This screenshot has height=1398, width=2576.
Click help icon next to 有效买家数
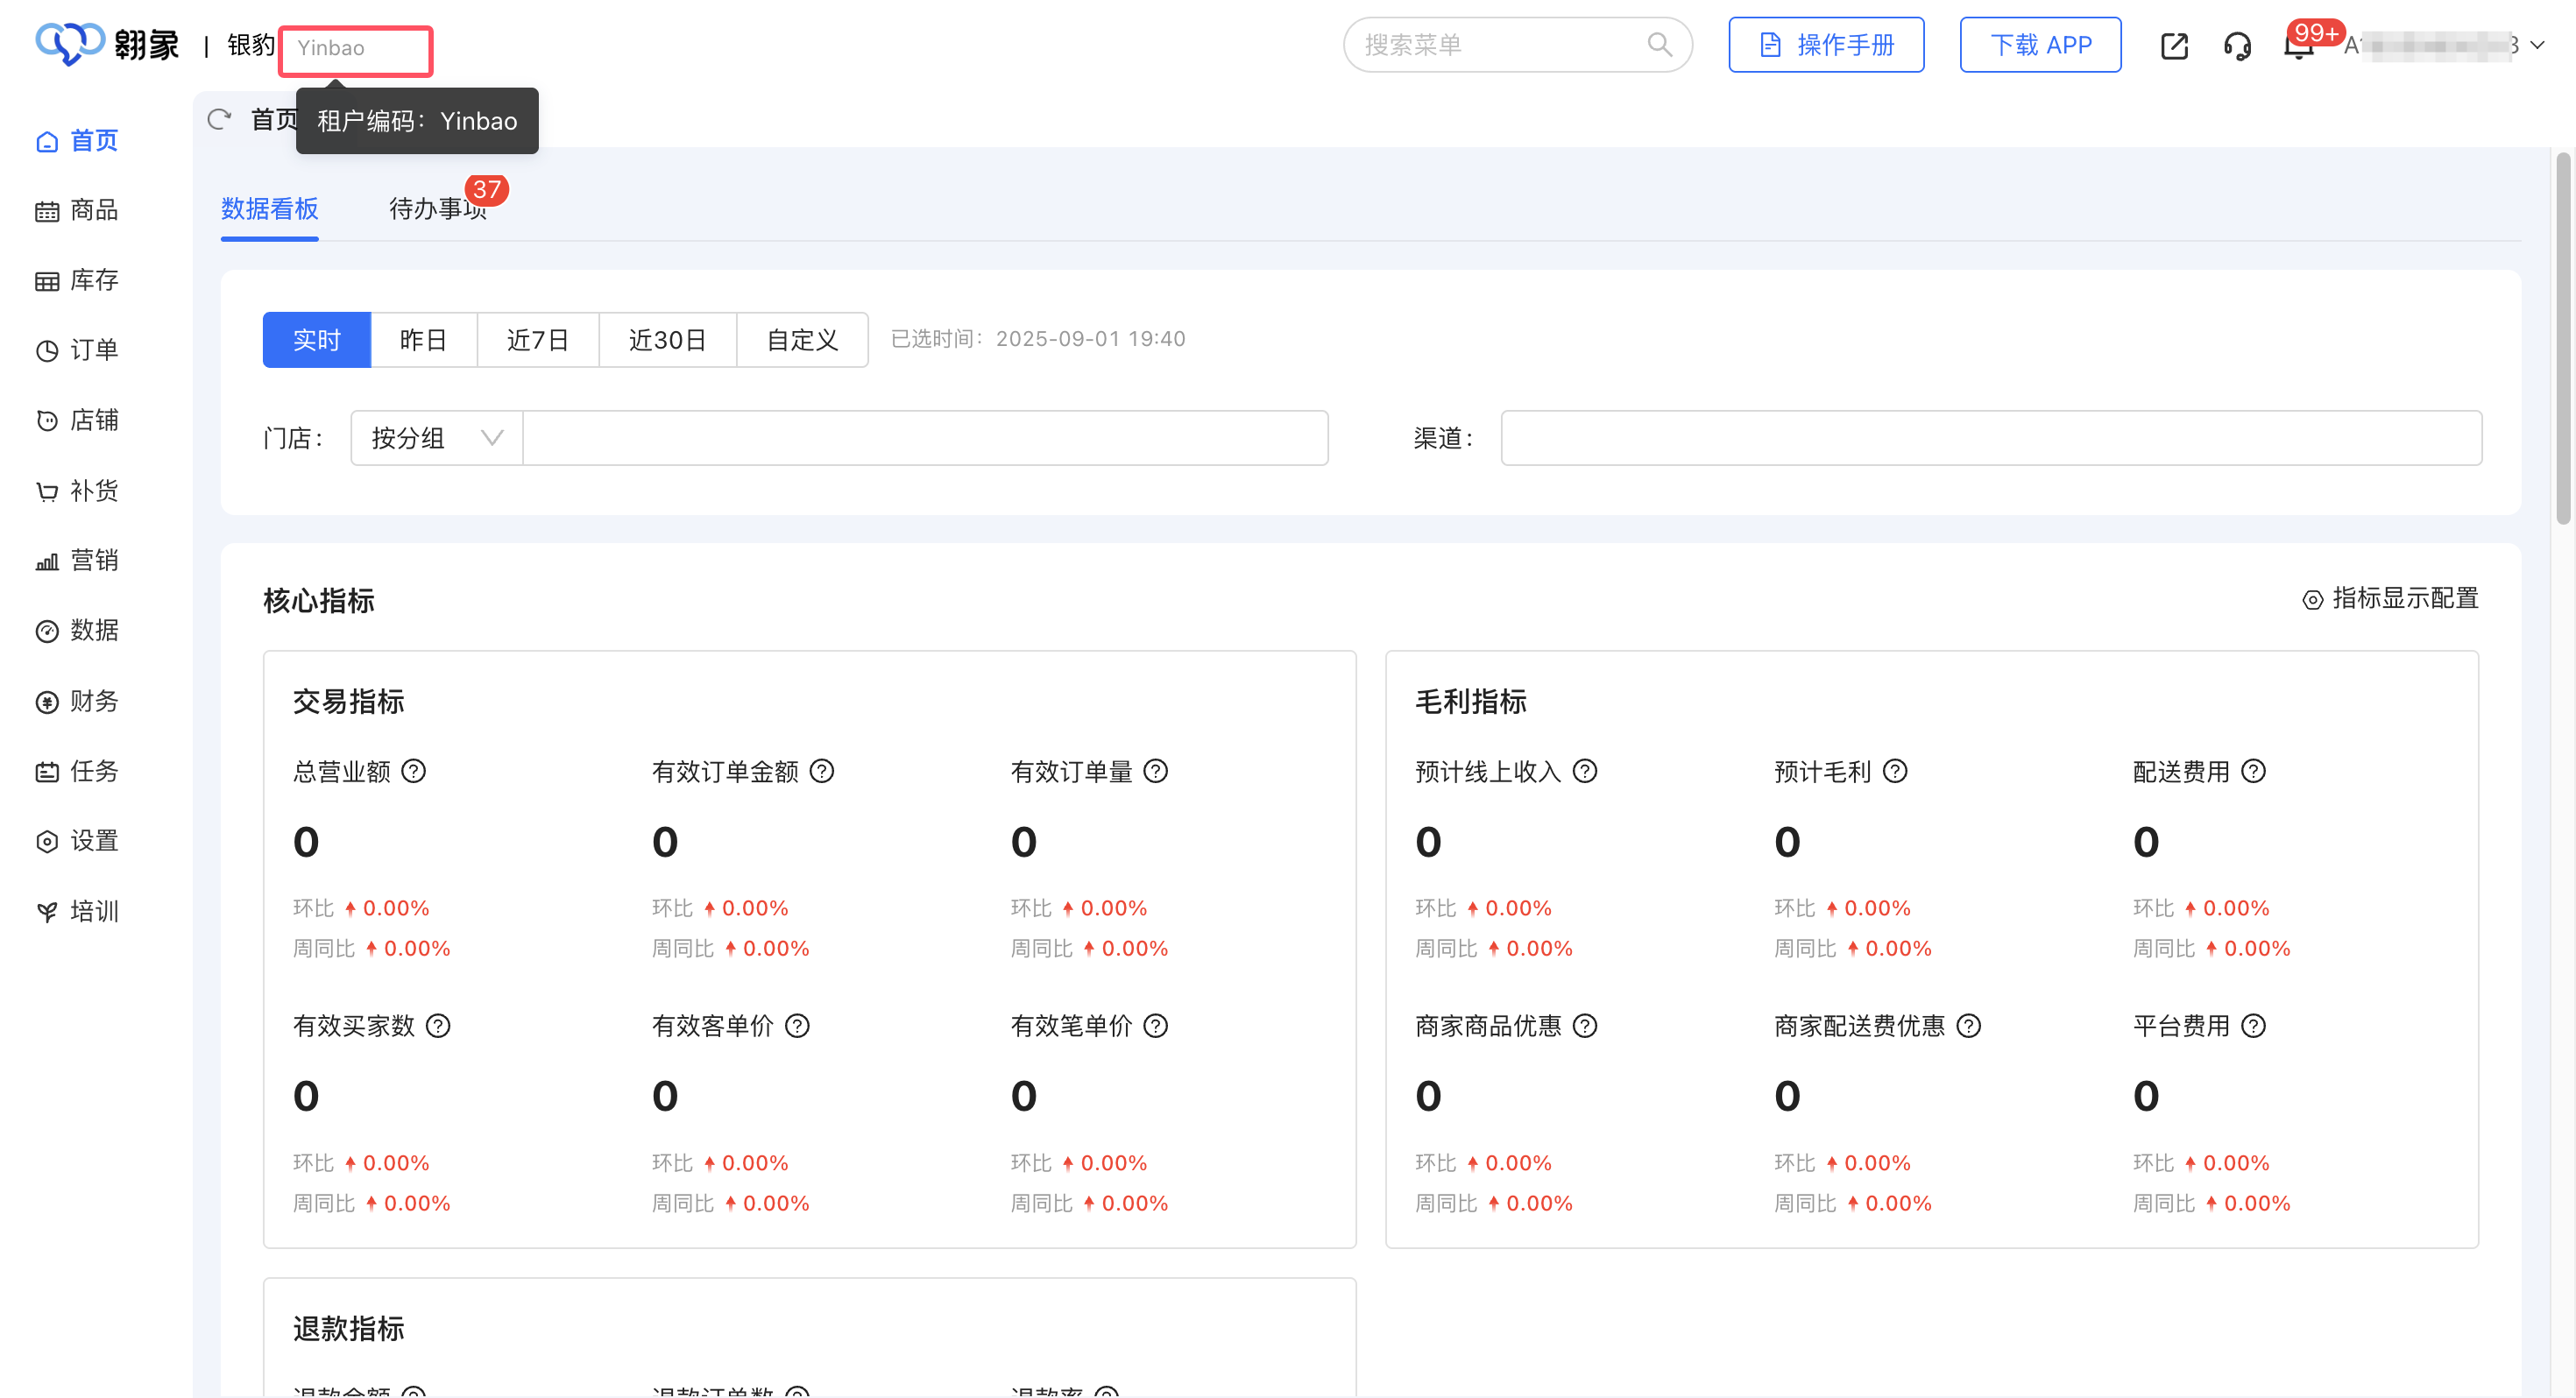pyautogui.click(x=438, y=1026)
